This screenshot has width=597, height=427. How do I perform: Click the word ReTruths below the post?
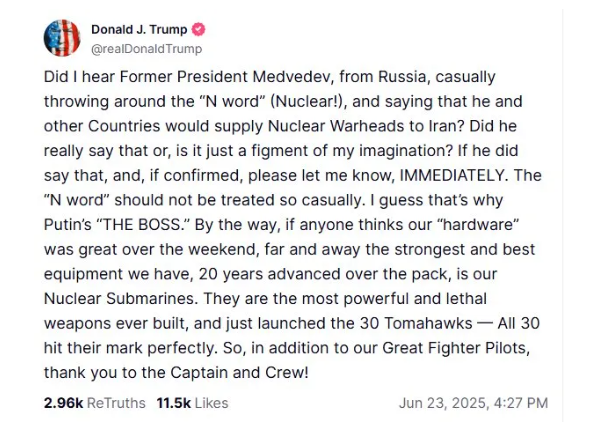(116, 403)
